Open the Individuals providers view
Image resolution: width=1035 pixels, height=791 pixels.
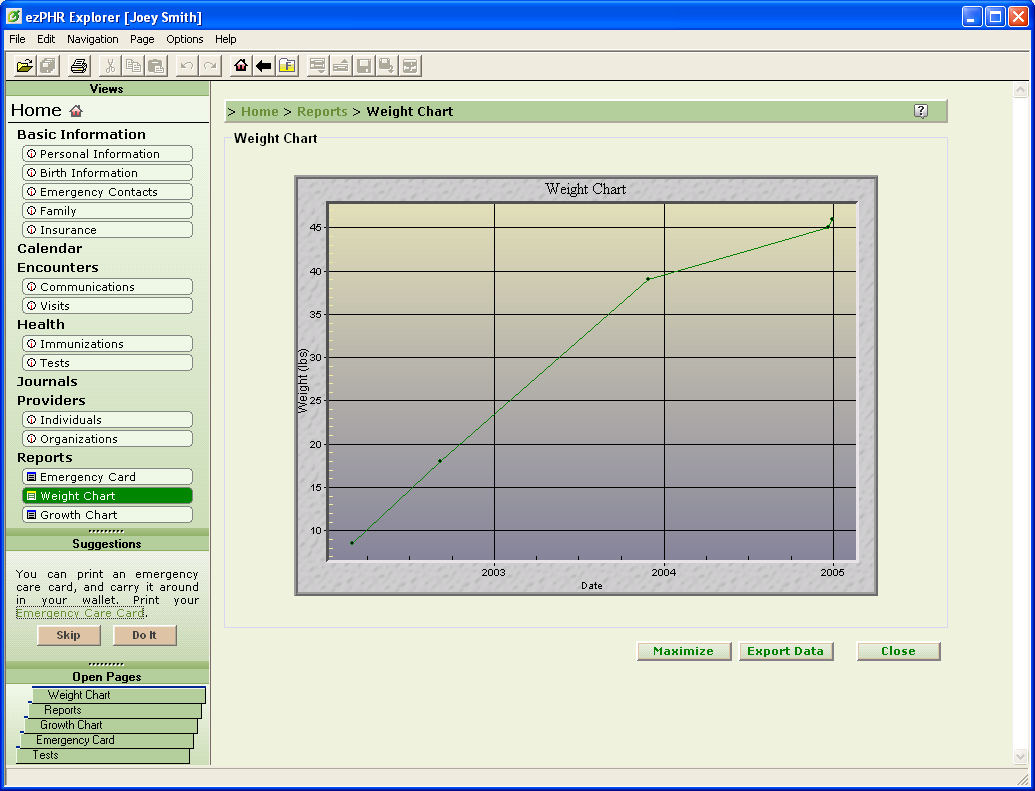tap(108, 420)
